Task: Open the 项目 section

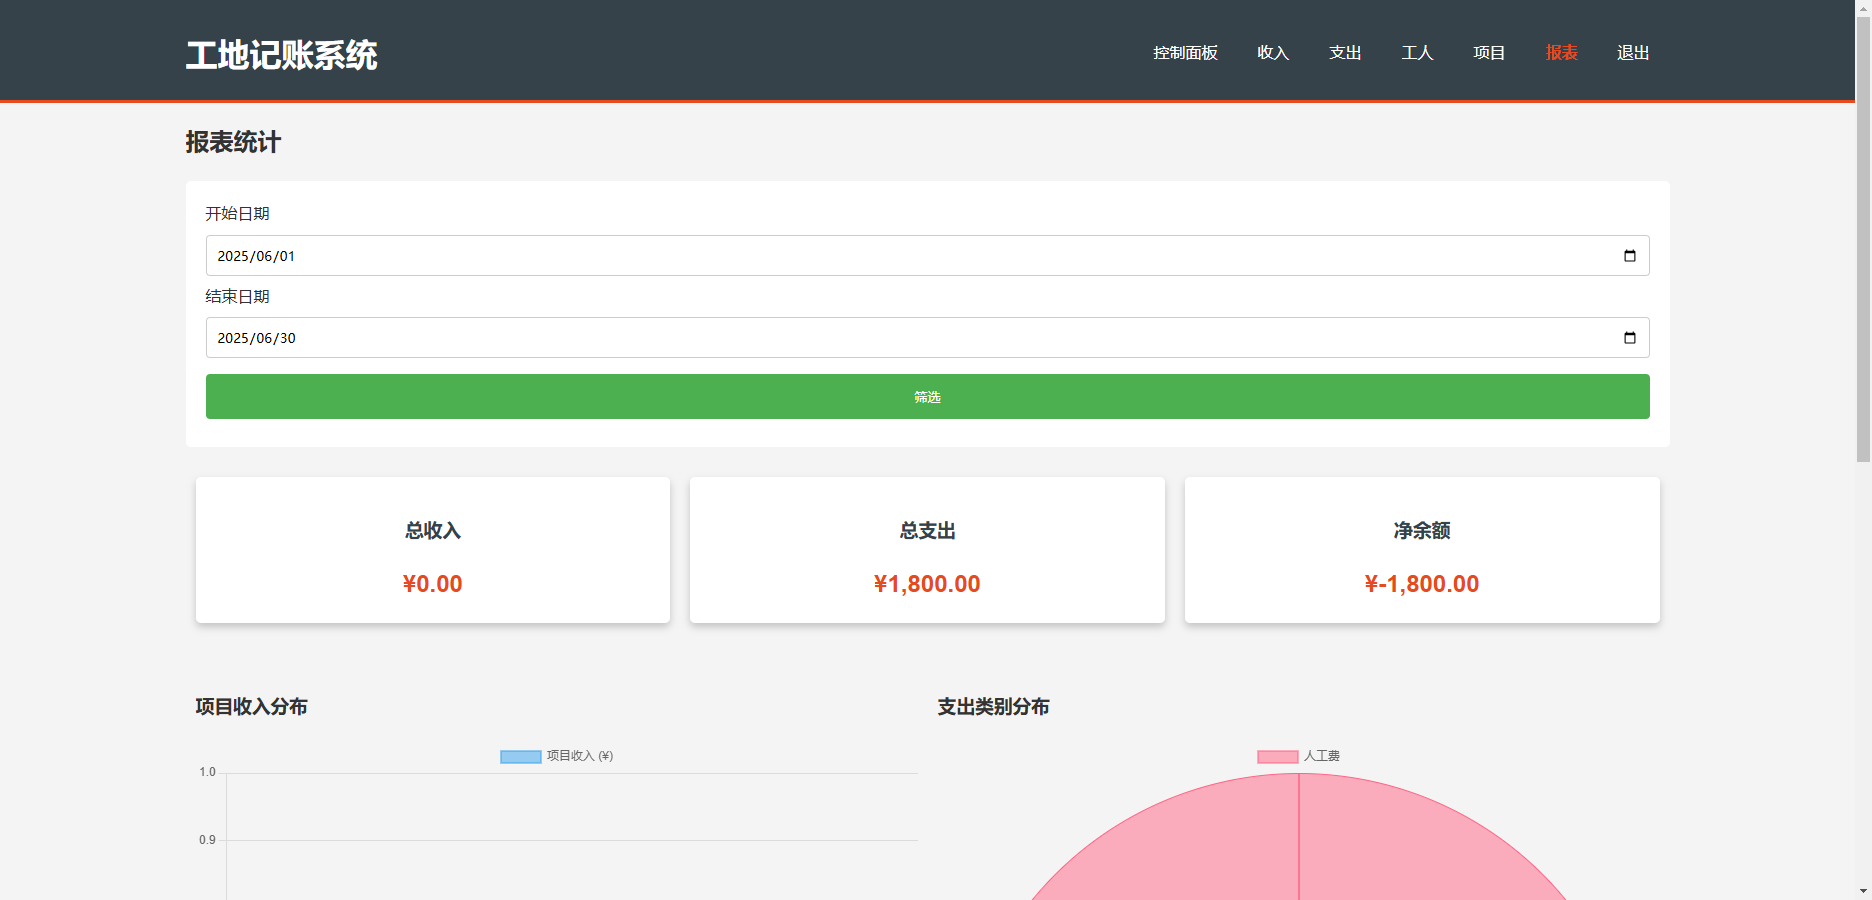Action: (x=1488, y=53)
